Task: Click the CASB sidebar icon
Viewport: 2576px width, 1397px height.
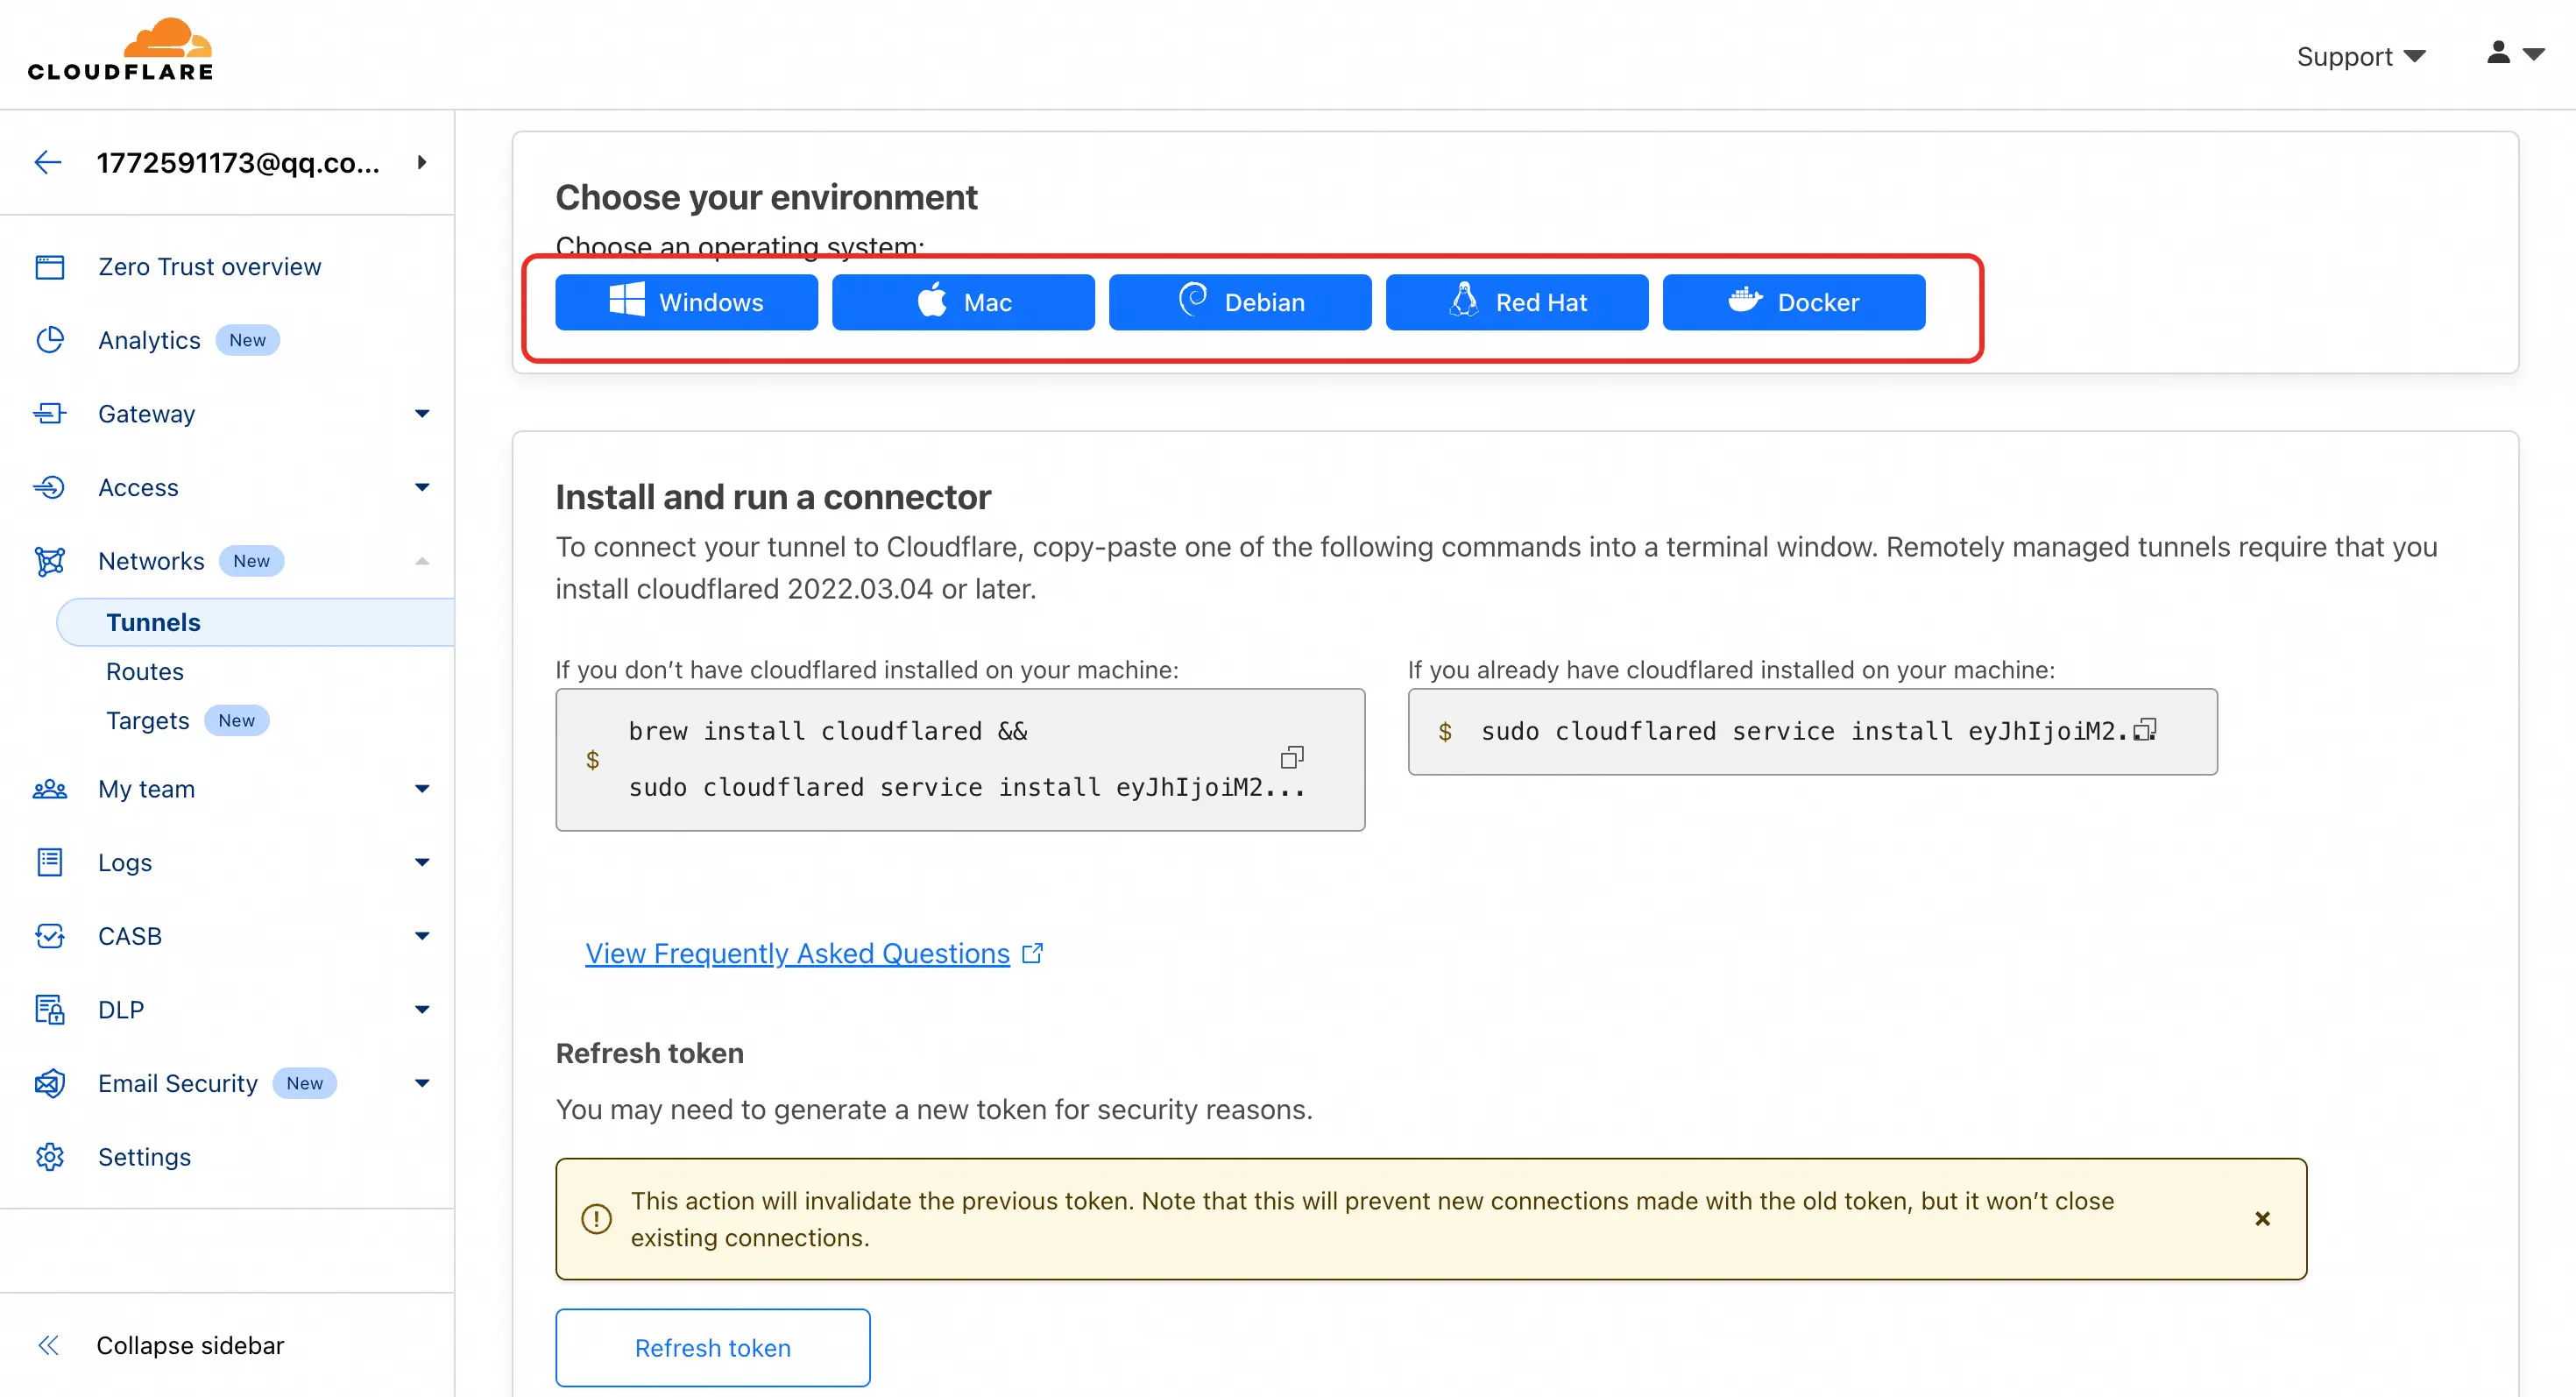Action: [x=49, y=936]
